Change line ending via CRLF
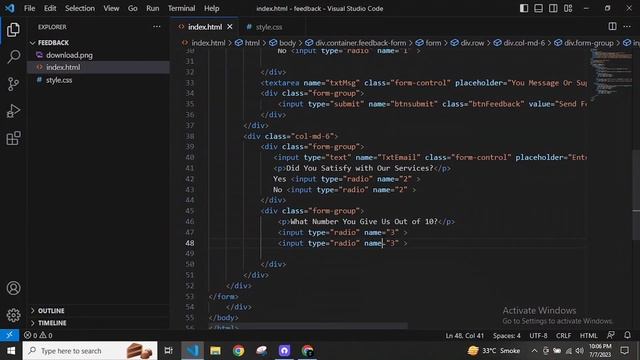Viewport: 640px width, 360px height. [x=563, y=336]
